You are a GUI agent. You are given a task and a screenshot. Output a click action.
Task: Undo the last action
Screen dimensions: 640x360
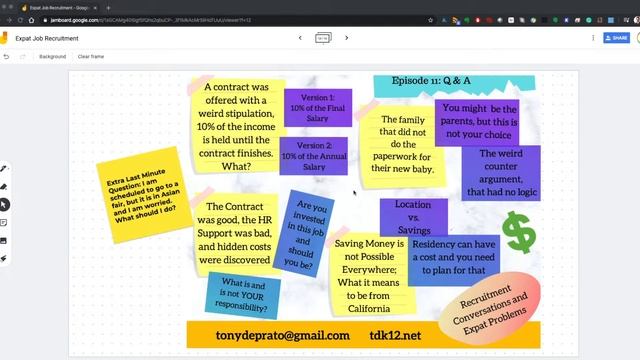click(x=6, y=56)
